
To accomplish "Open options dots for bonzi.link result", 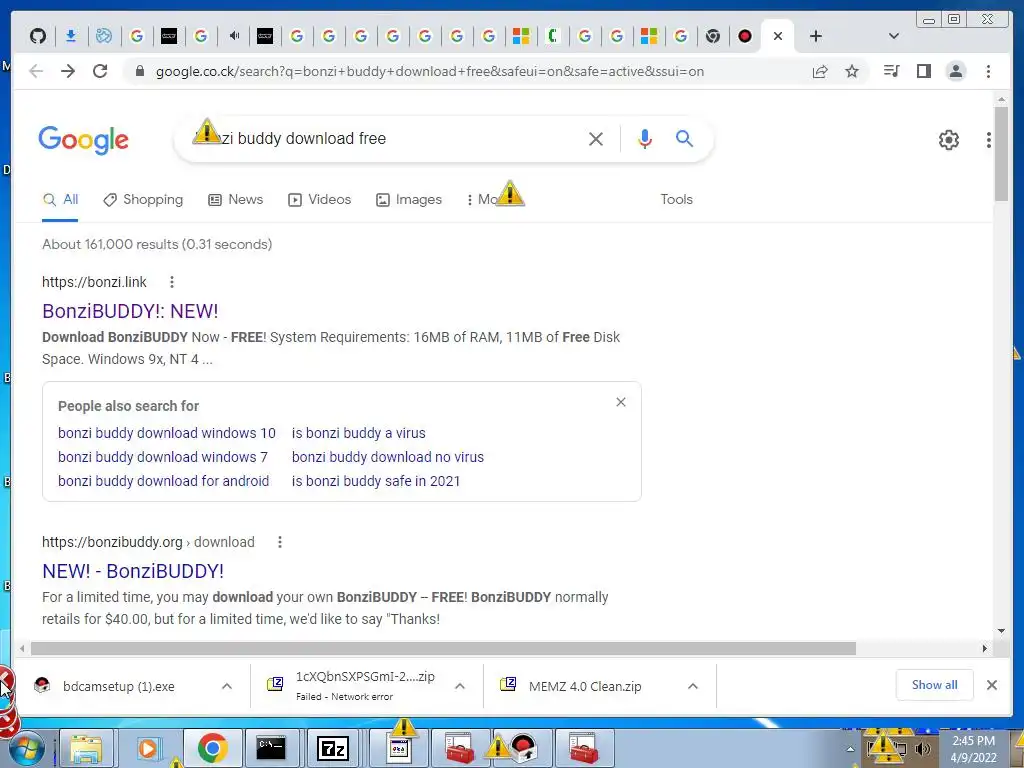I will click(x=172, y=282).
